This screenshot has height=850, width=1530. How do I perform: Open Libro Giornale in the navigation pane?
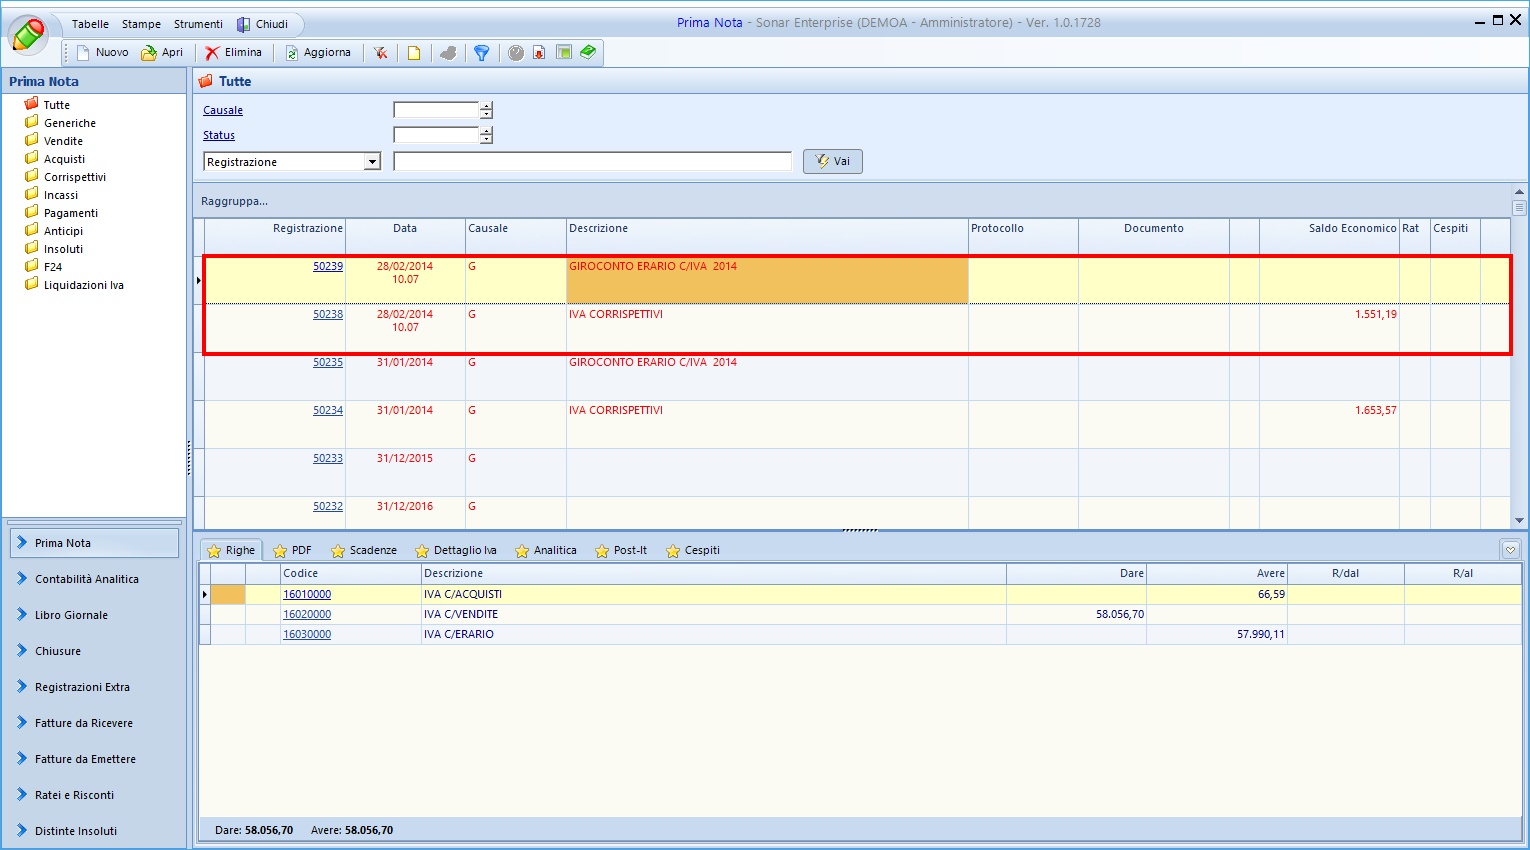click(x=71, y=615)
